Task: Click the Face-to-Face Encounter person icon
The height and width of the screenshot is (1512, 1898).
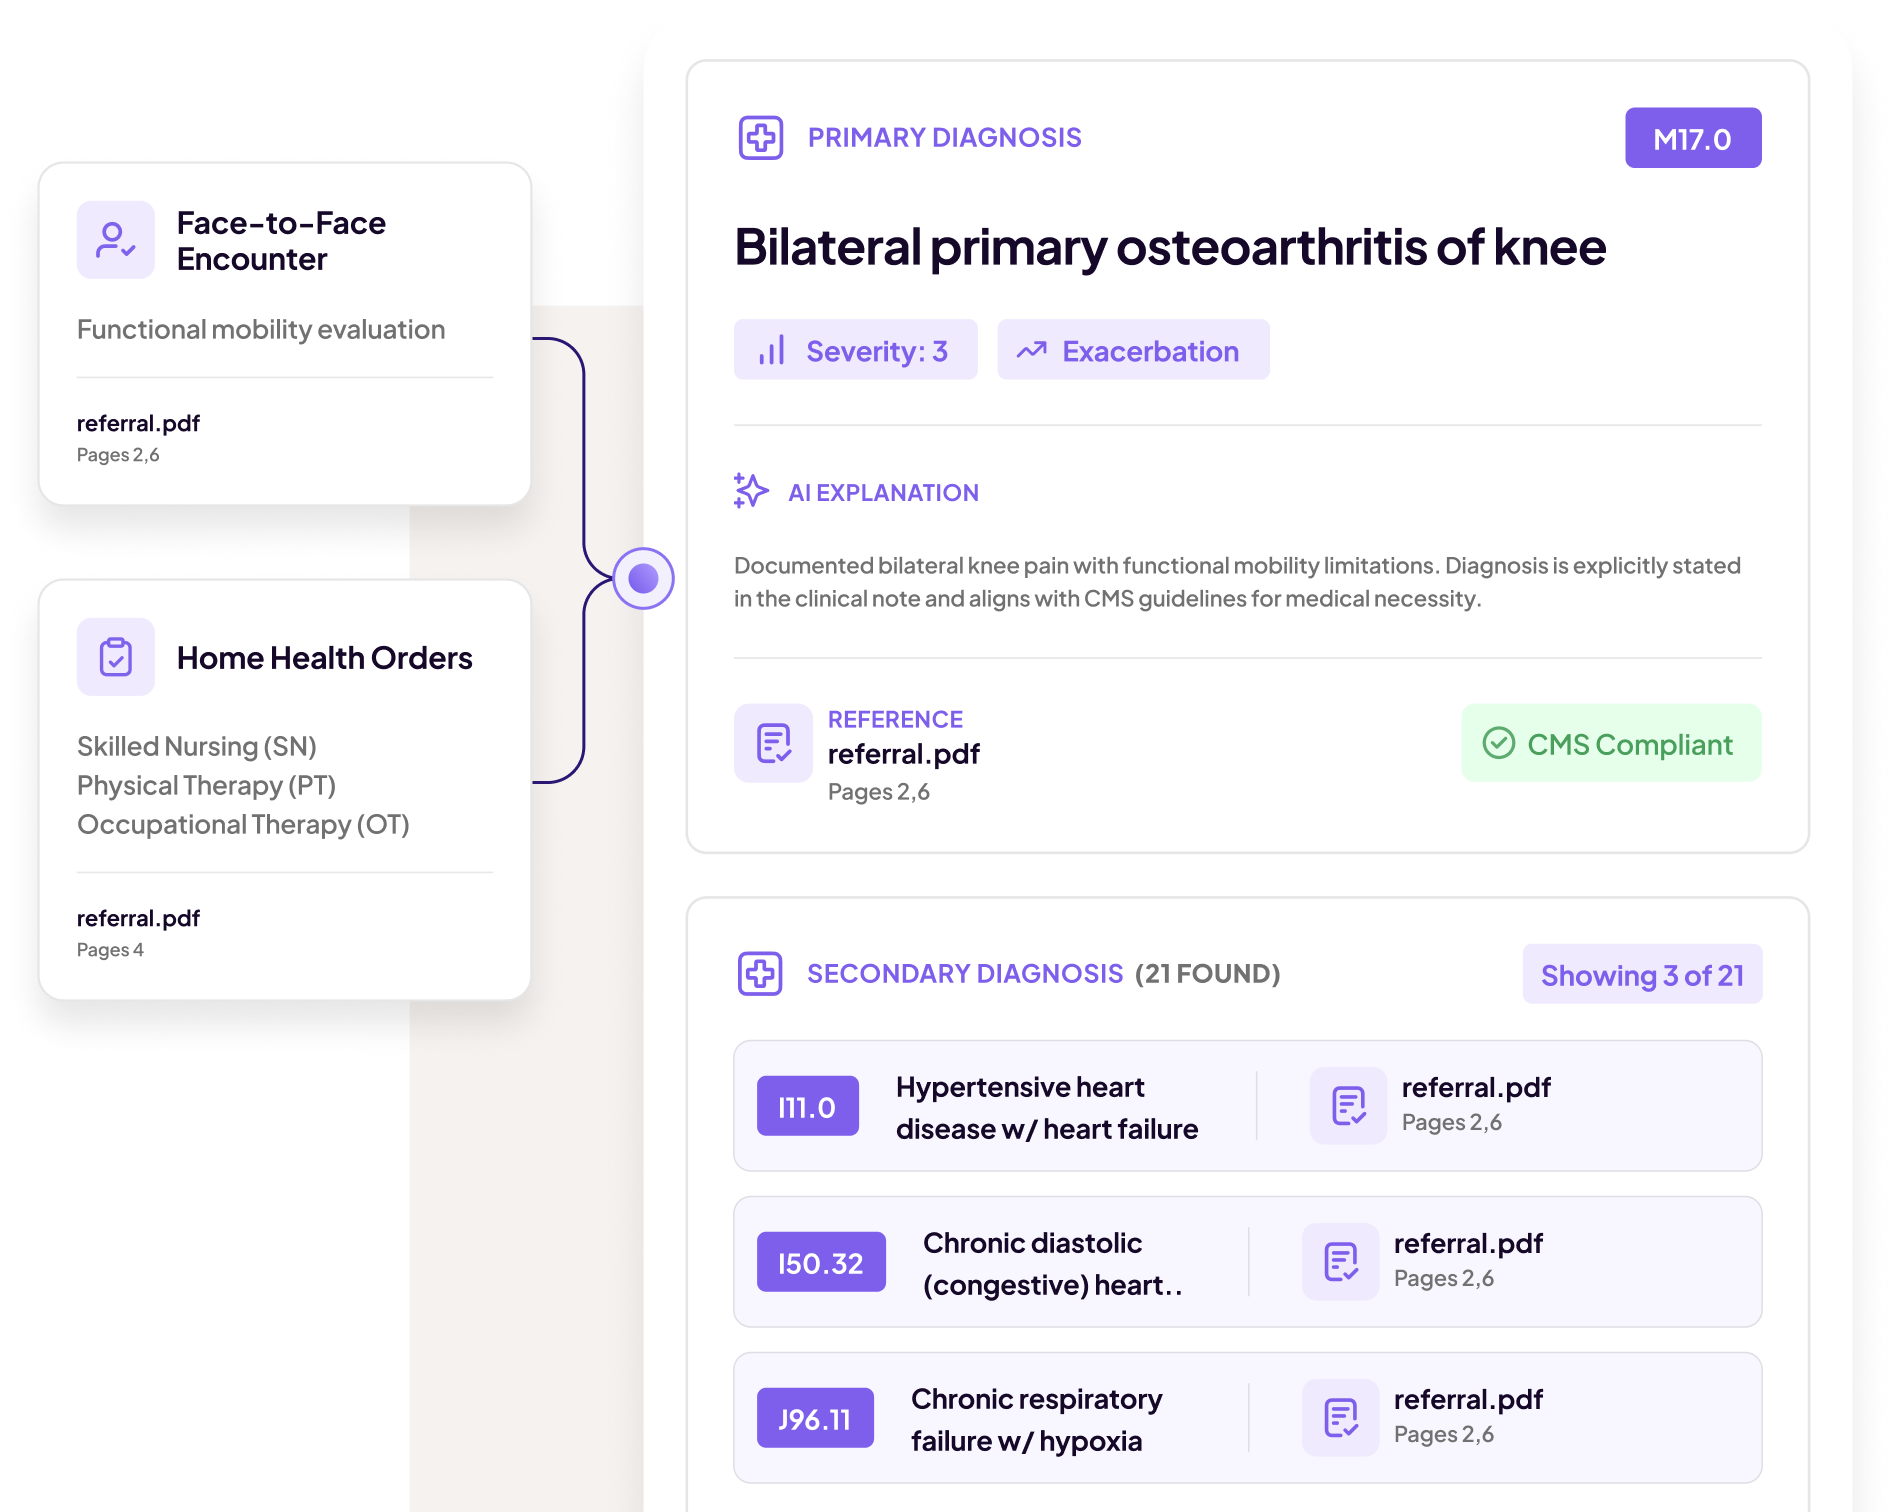Action: pos(116,240)
